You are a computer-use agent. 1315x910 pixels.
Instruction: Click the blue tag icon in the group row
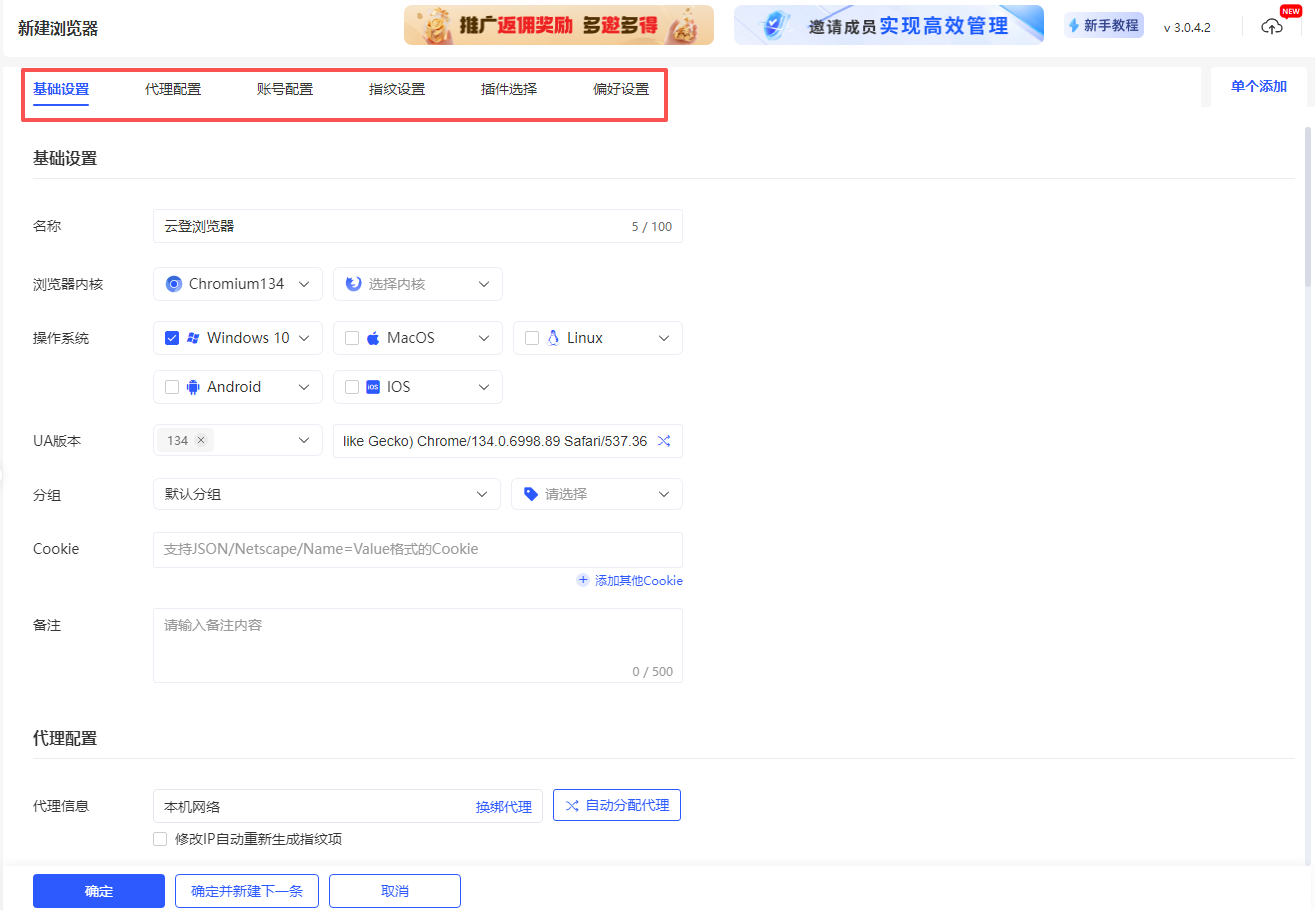[530, 493]
